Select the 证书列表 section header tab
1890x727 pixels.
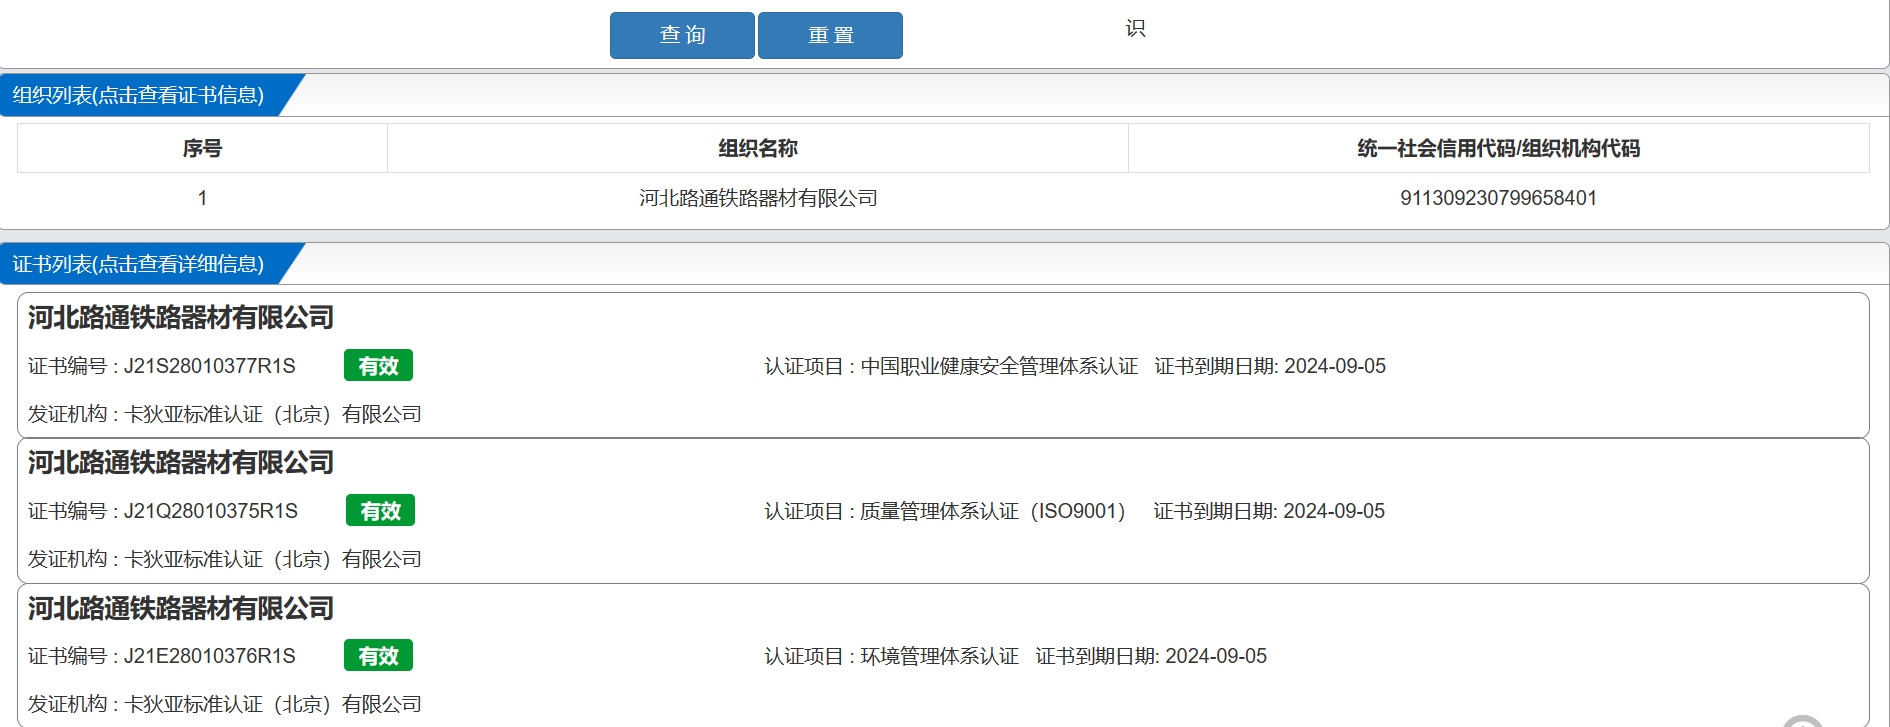pyautogui.click(x=139, y=264)
